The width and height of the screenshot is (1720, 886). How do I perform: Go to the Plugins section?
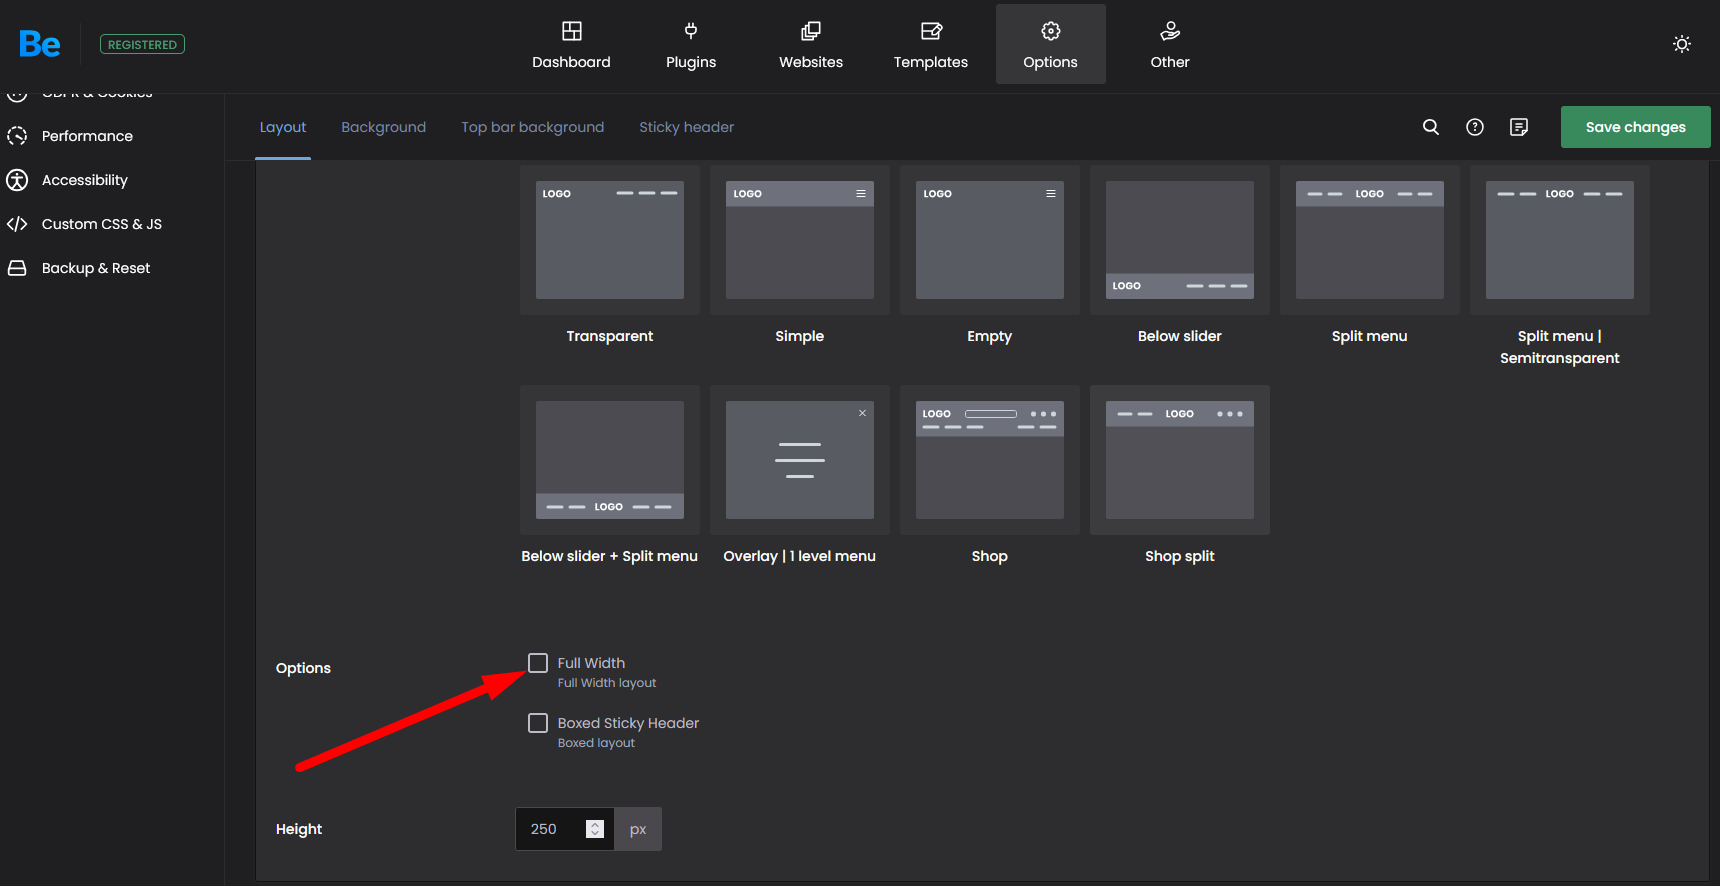coord(691,45)
